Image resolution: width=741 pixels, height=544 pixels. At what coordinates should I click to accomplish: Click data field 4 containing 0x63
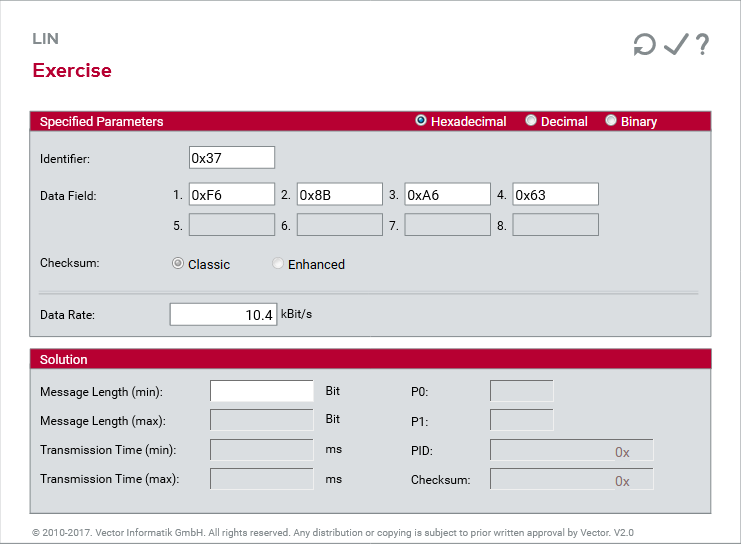click(555, 195)
